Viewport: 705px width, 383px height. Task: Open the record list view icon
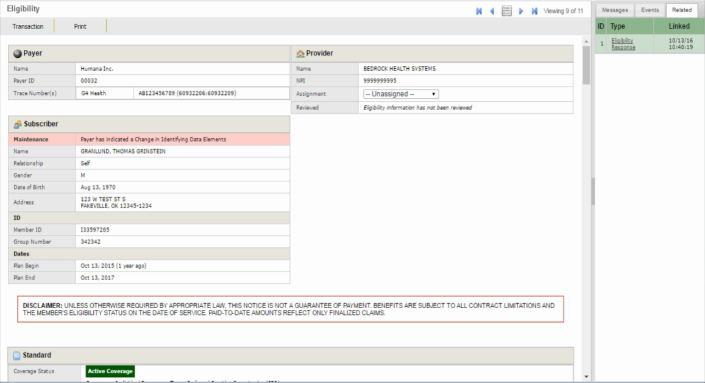506,11
